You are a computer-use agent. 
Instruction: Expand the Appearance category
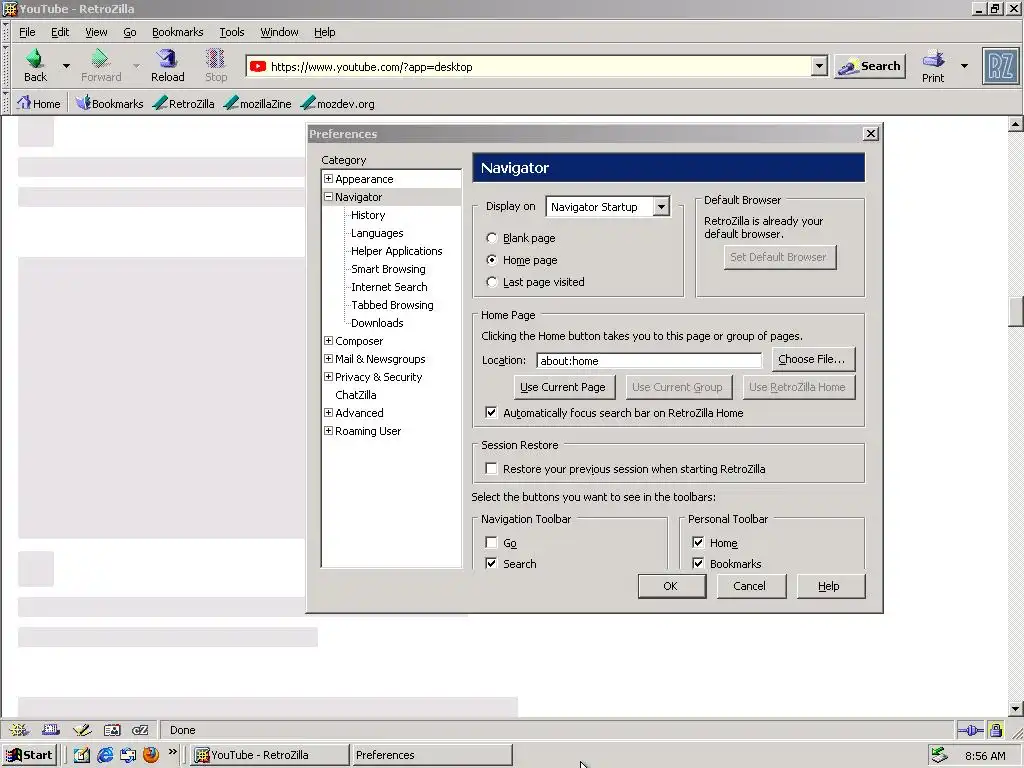(x=328, y=178)
